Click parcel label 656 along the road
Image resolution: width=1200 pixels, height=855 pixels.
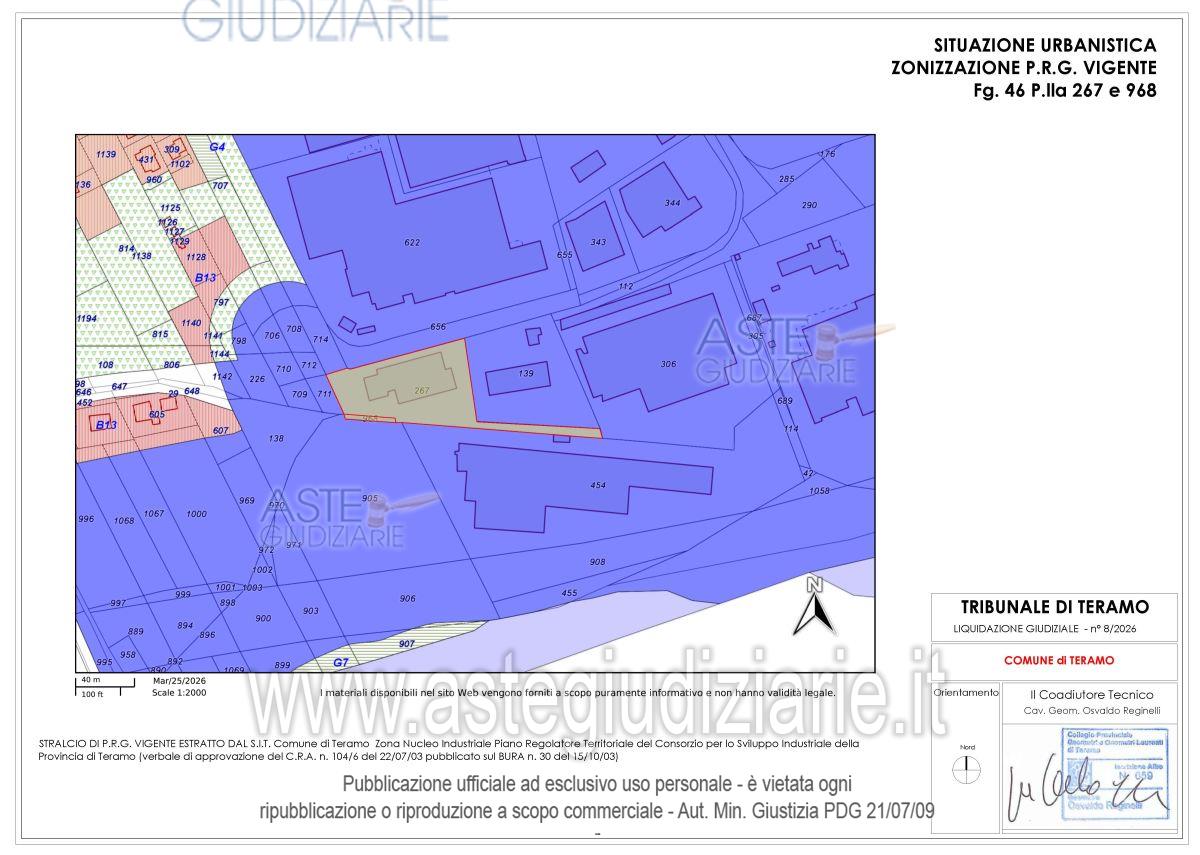(x=438, y=327)
